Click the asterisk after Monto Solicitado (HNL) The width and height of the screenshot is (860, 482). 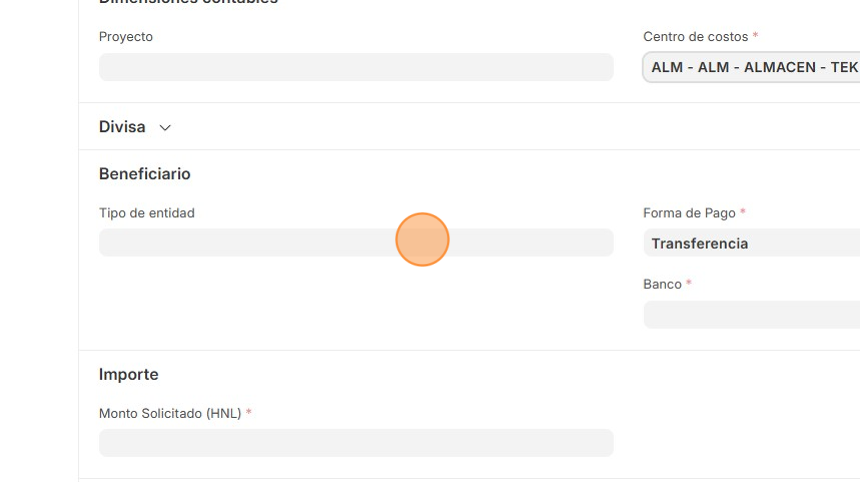click(249, 412)
